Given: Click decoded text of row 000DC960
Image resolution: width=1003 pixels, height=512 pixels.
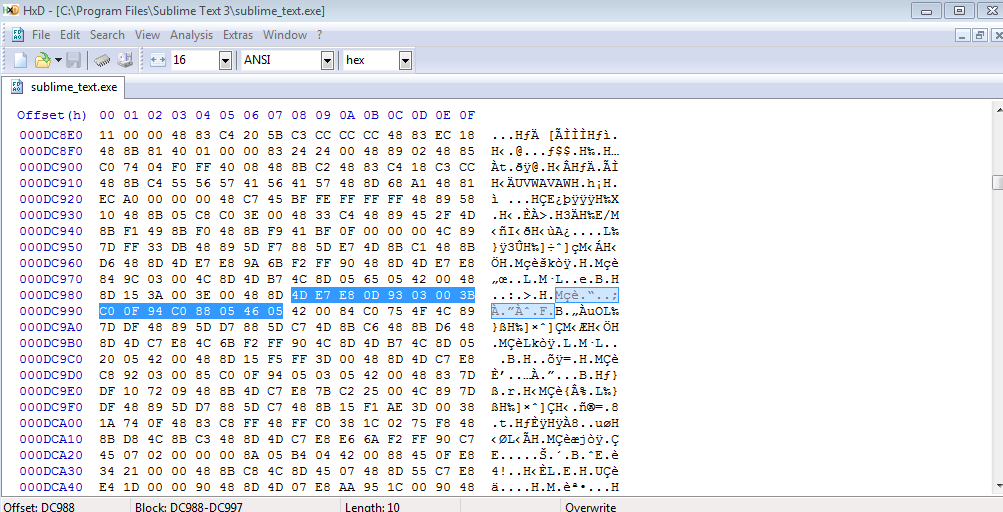Looking at the screenshot, I should click(x=555, y=263).
